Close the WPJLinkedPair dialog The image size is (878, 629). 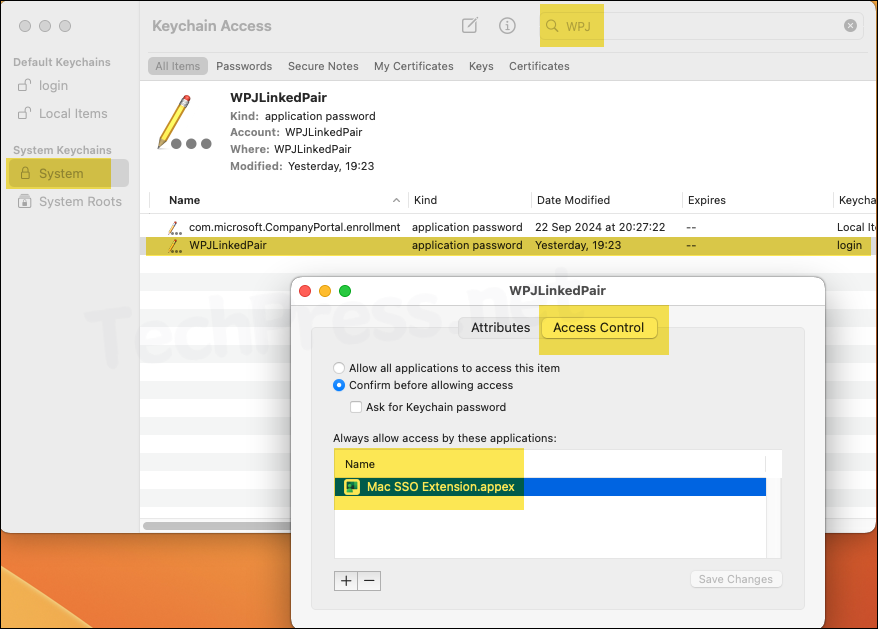pos(305,291)
